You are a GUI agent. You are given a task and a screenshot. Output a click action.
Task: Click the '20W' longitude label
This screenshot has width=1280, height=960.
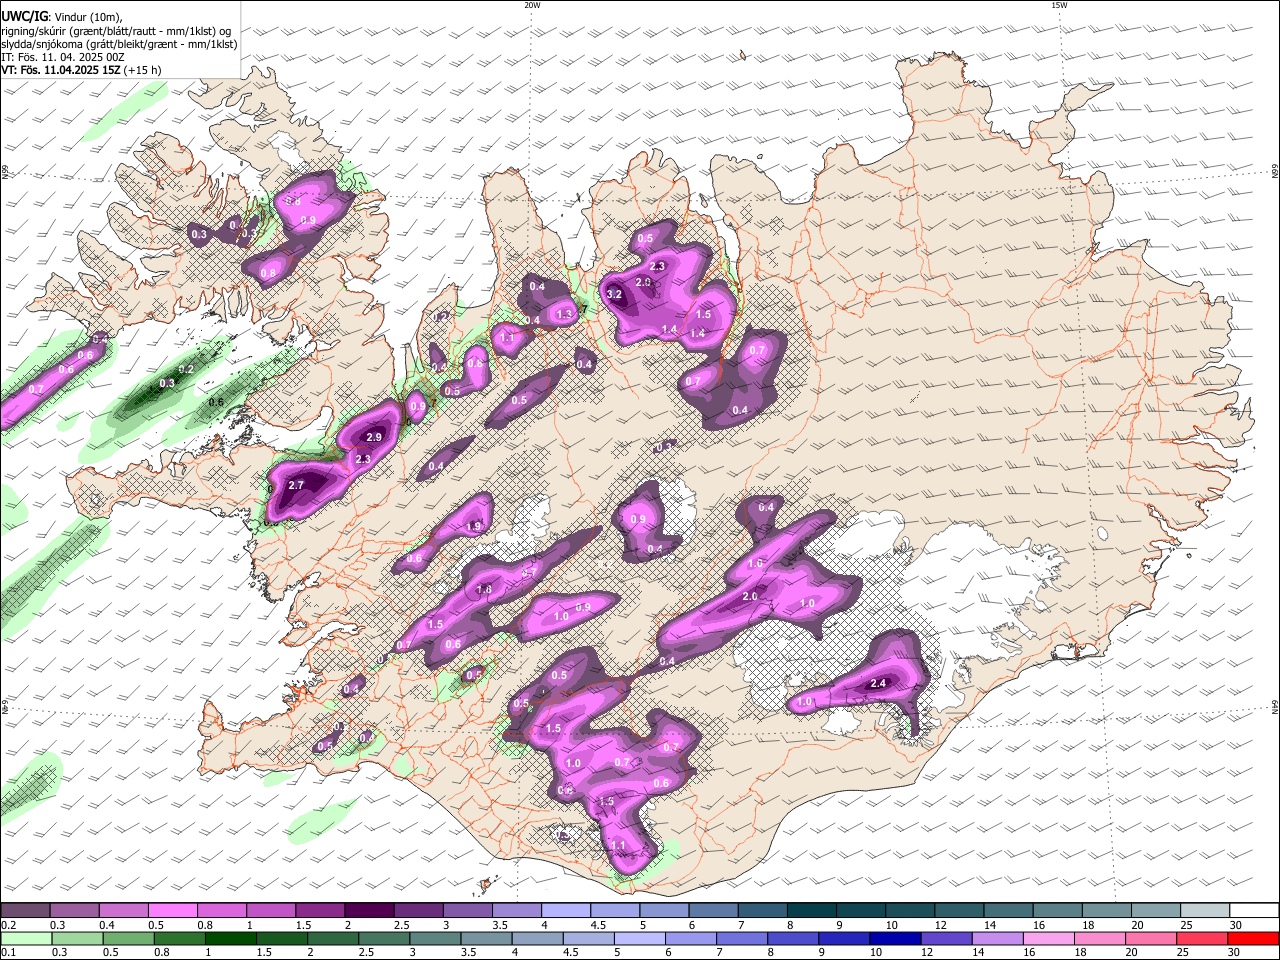coord(532,5)
